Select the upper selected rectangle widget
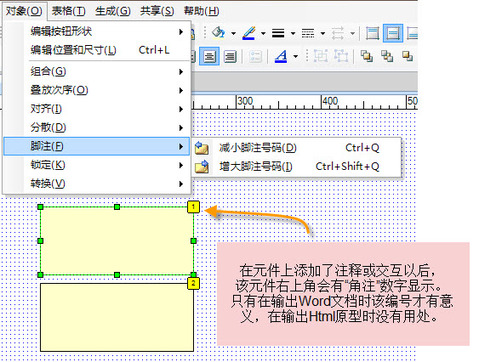 click(x=117, y=241)
